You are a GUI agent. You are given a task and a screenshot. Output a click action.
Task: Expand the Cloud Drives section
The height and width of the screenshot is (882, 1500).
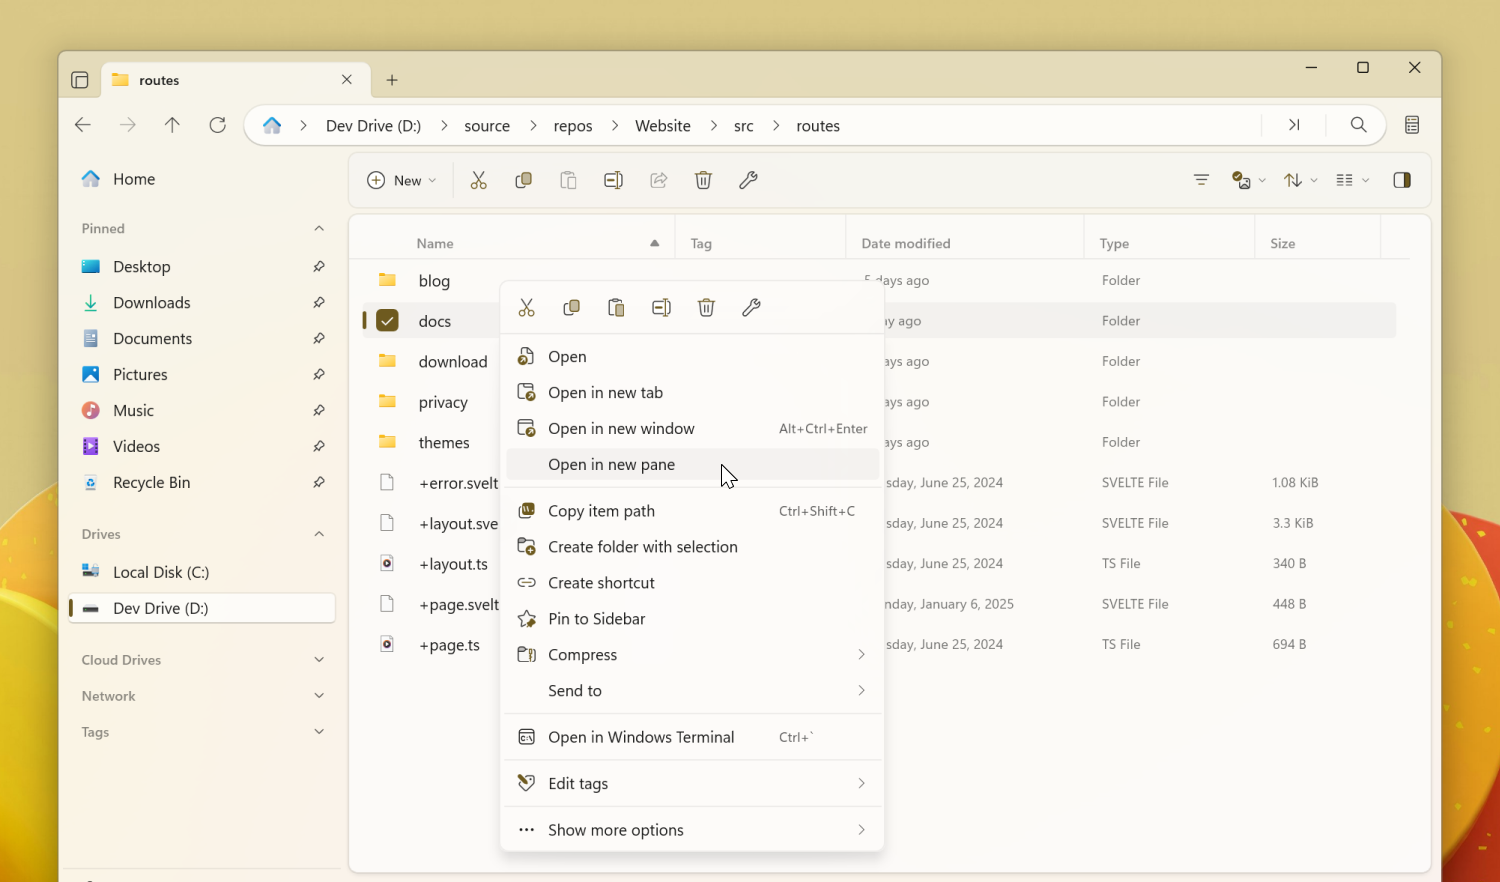click(319, 659)
